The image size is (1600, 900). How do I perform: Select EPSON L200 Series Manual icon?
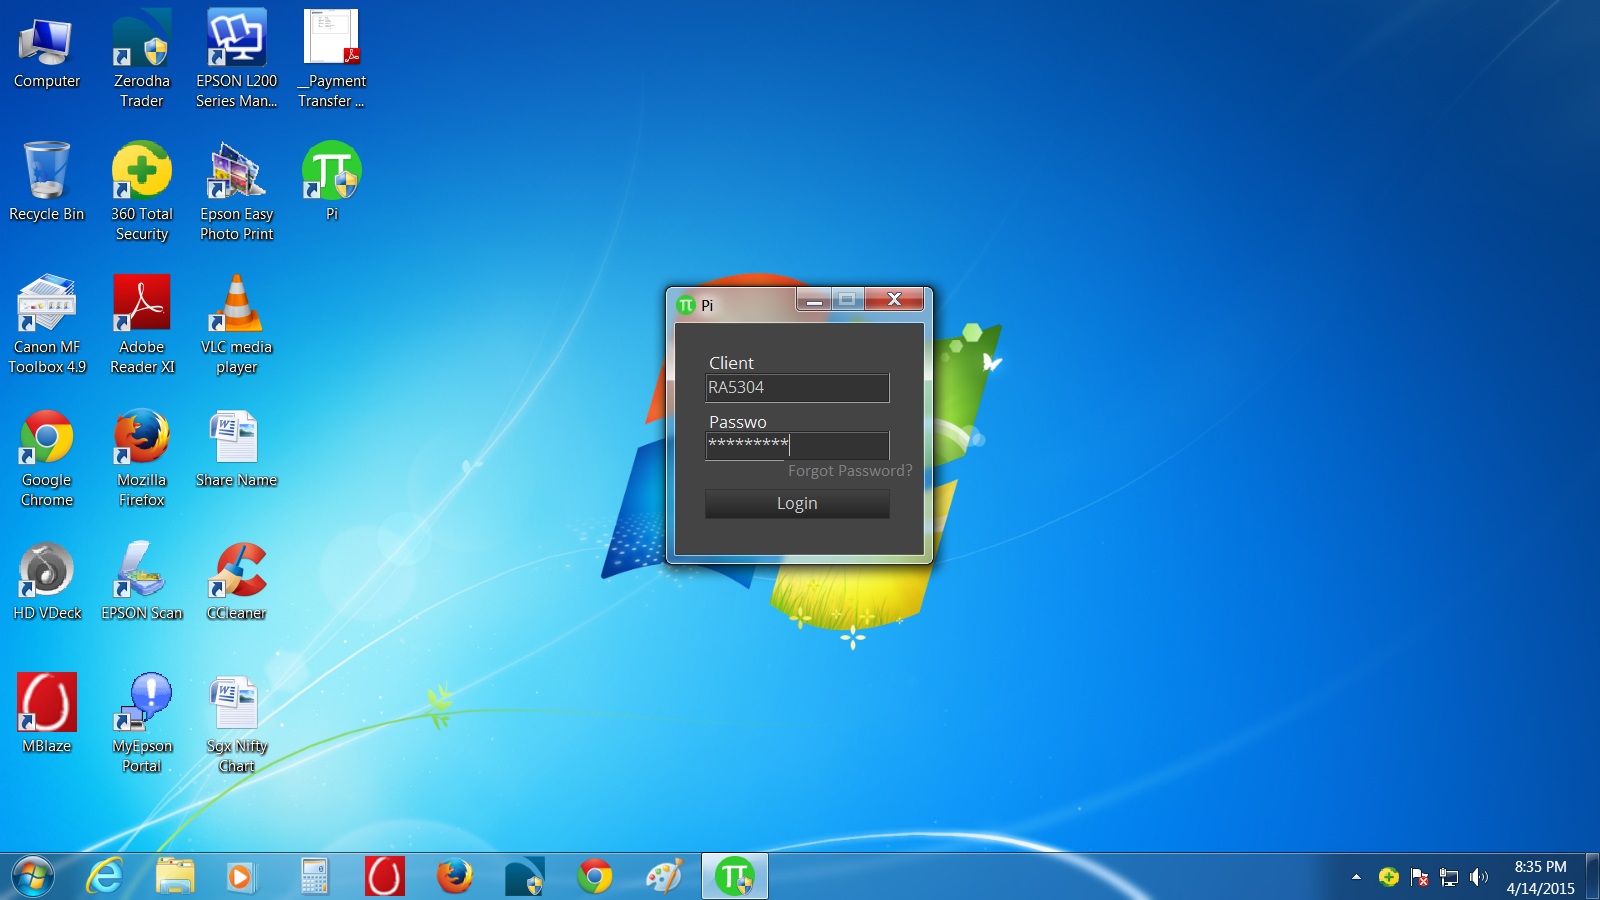[x=237, y=60]
